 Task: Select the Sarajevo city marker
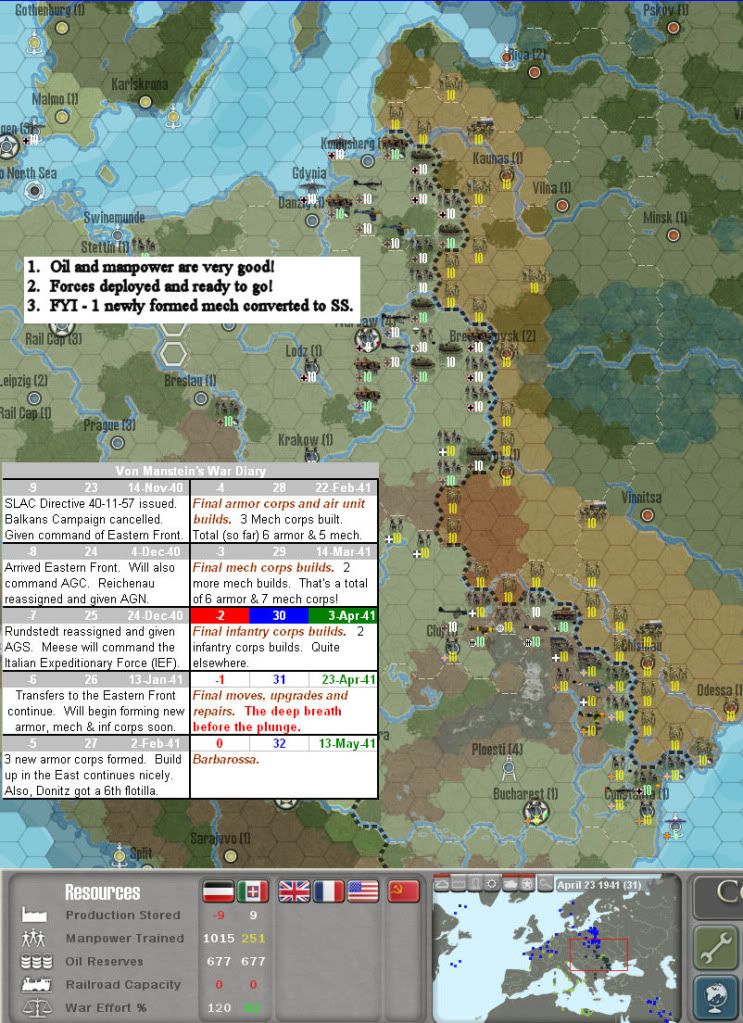[229, 856]
